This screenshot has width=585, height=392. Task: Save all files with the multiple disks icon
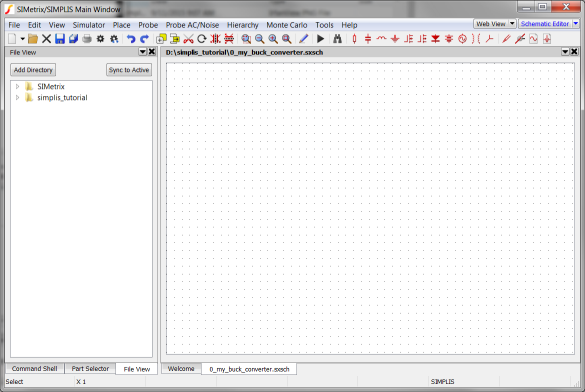73,39
